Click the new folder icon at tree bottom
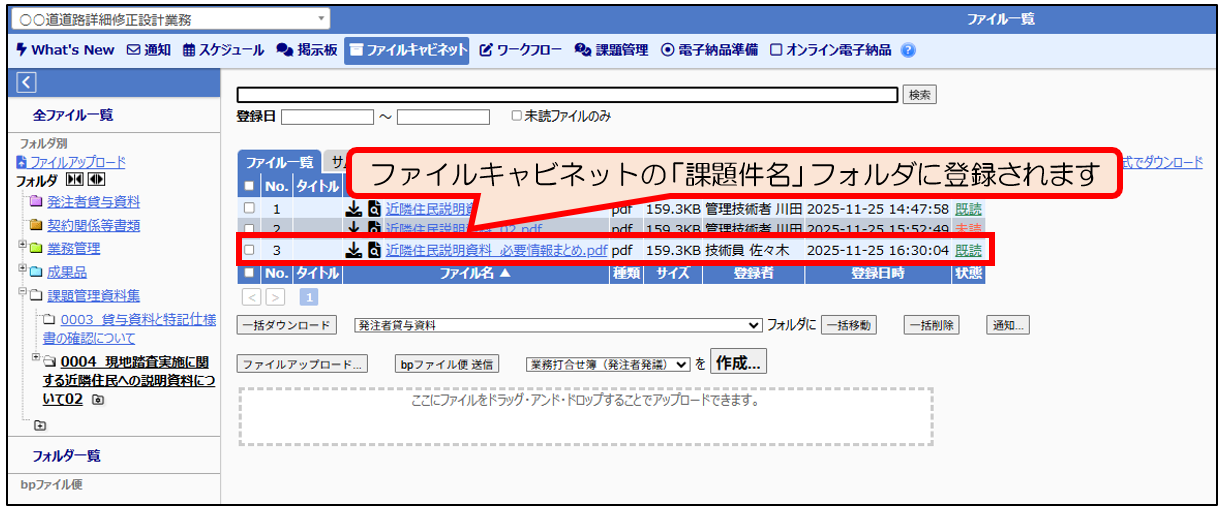This screenshot has width=1225, height=517. point(40,425)
